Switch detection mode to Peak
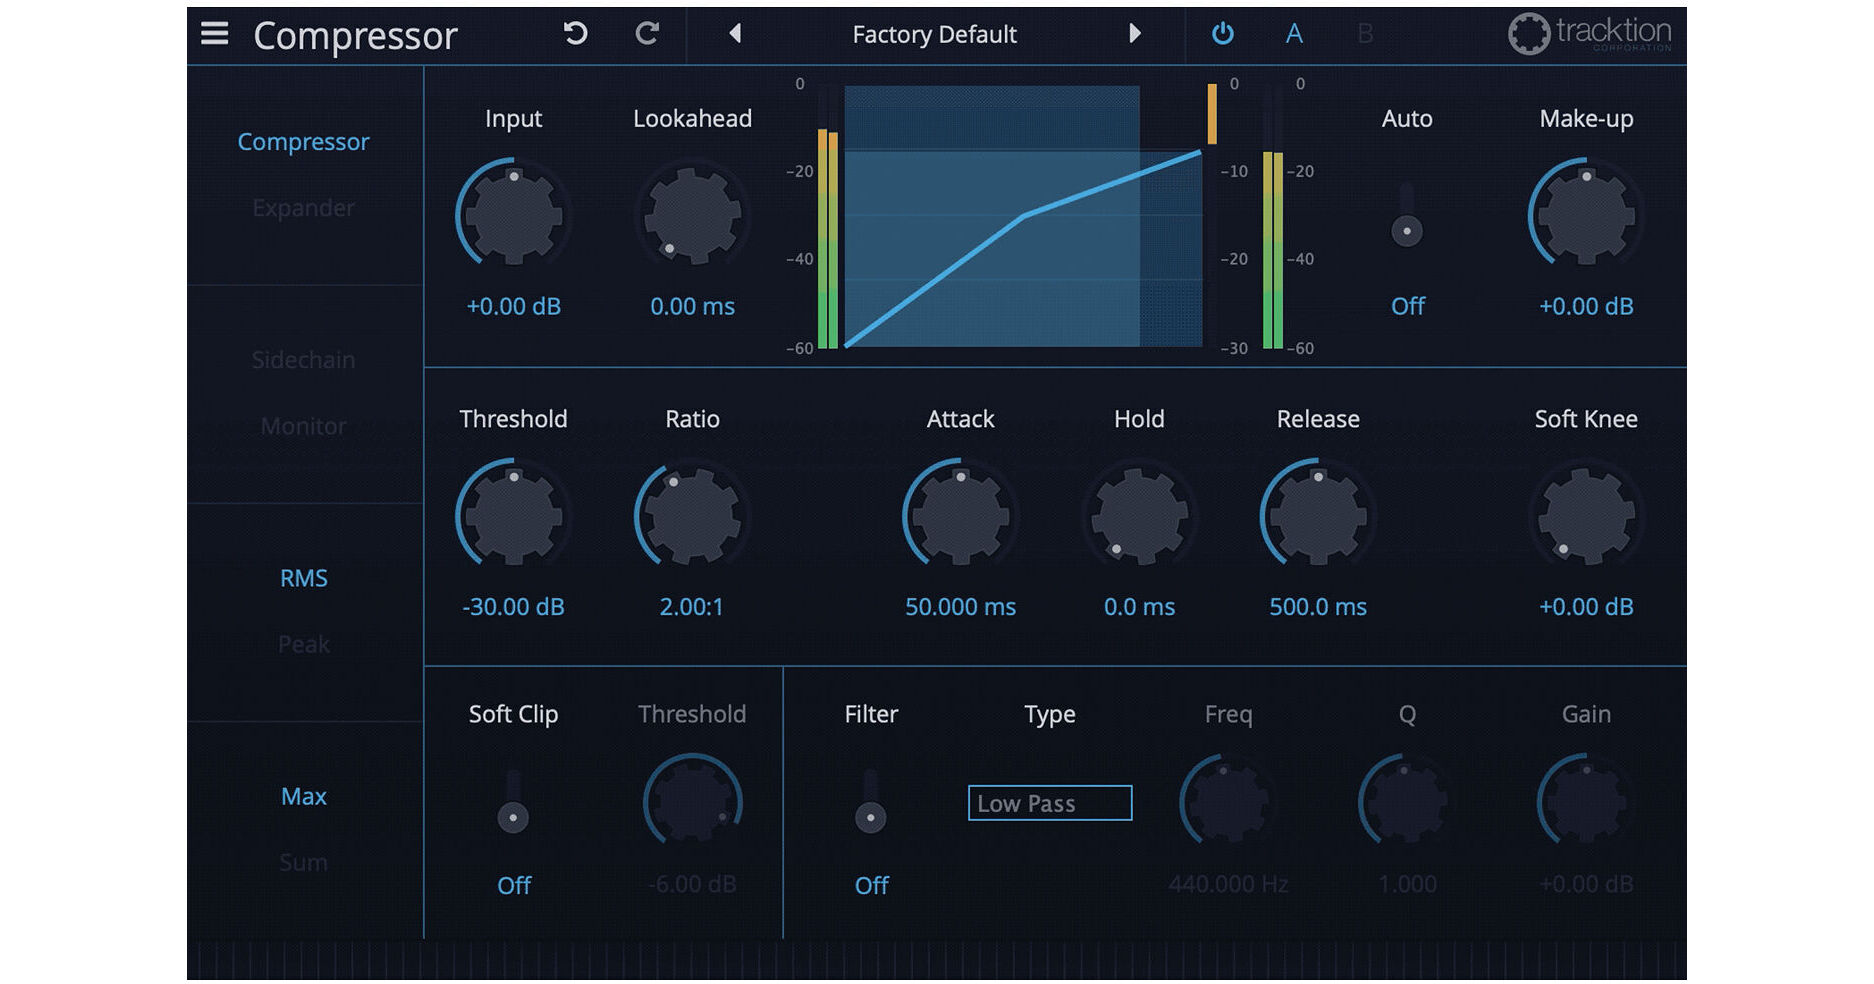 click(x=303, y=644)
